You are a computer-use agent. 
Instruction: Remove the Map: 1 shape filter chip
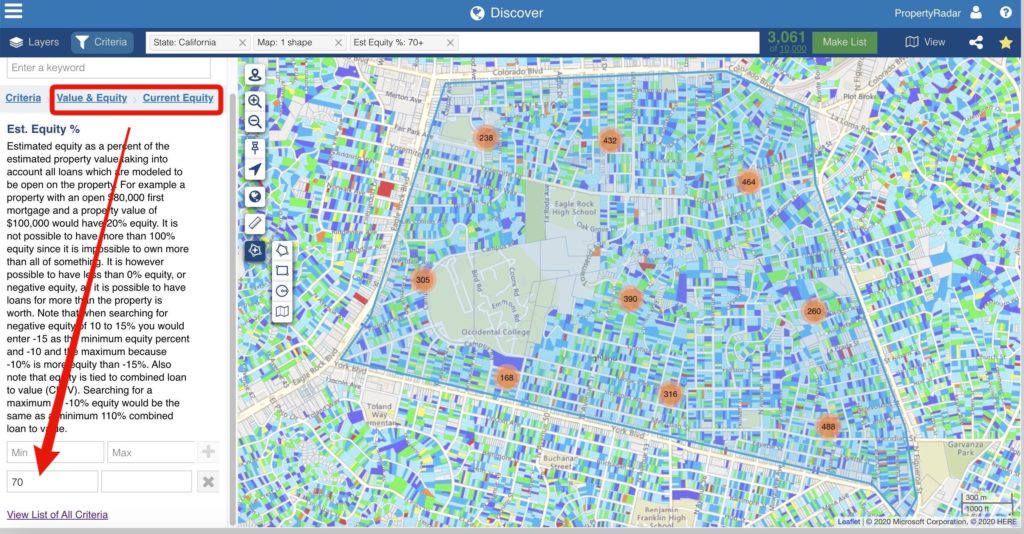[x=338, y=42]
